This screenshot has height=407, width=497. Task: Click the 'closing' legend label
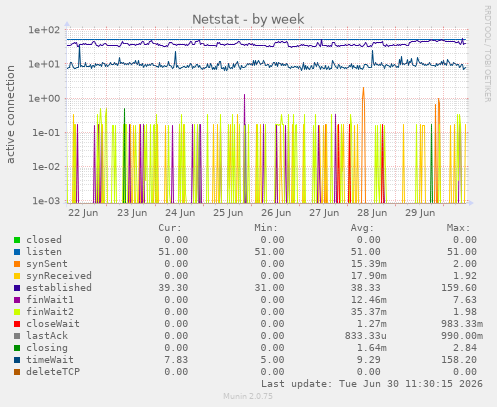pos(47,348)
